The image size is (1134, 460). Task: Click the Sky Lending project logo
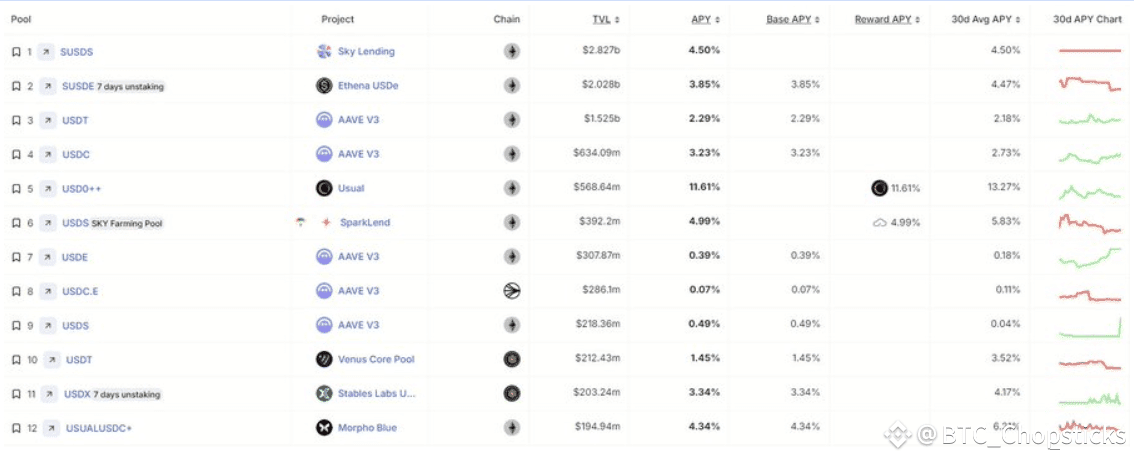click(324, 52)
